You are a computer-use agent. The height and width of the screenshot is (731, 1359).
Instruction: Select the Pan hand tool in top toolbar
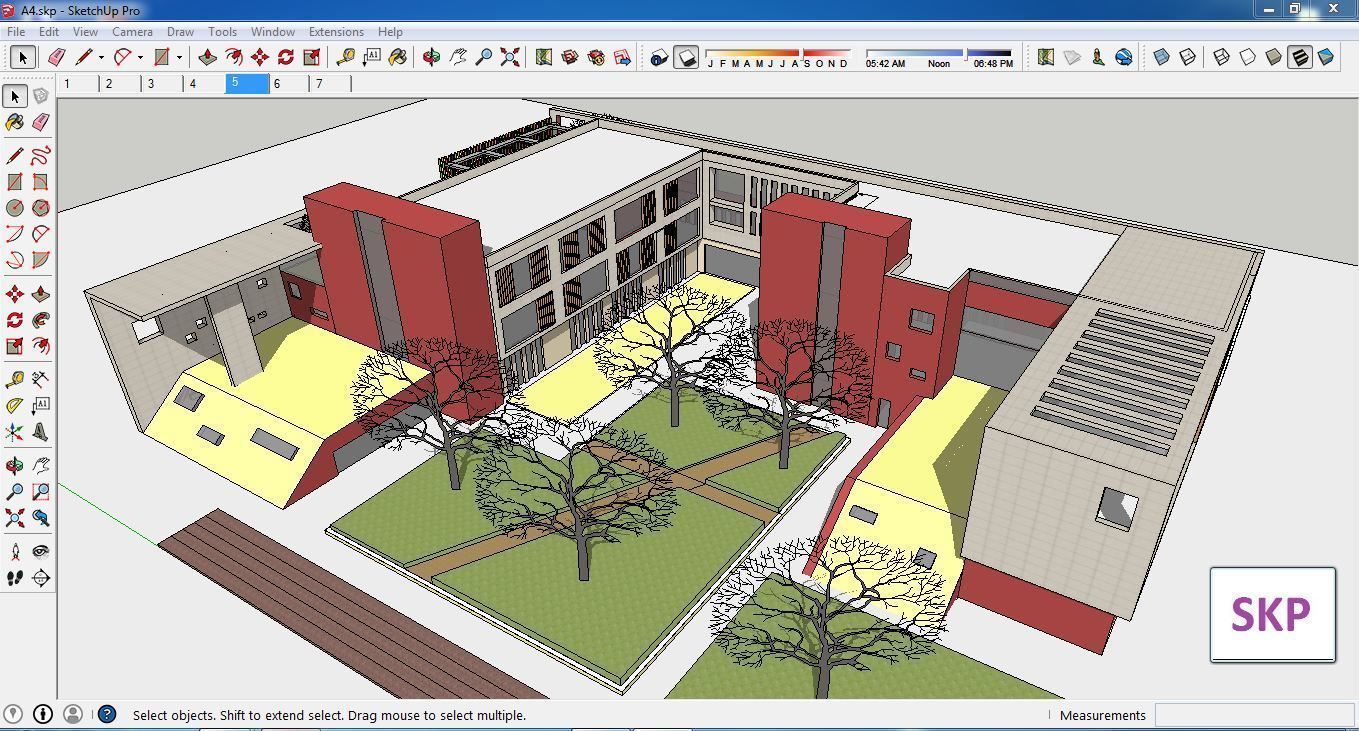point(457,57)
